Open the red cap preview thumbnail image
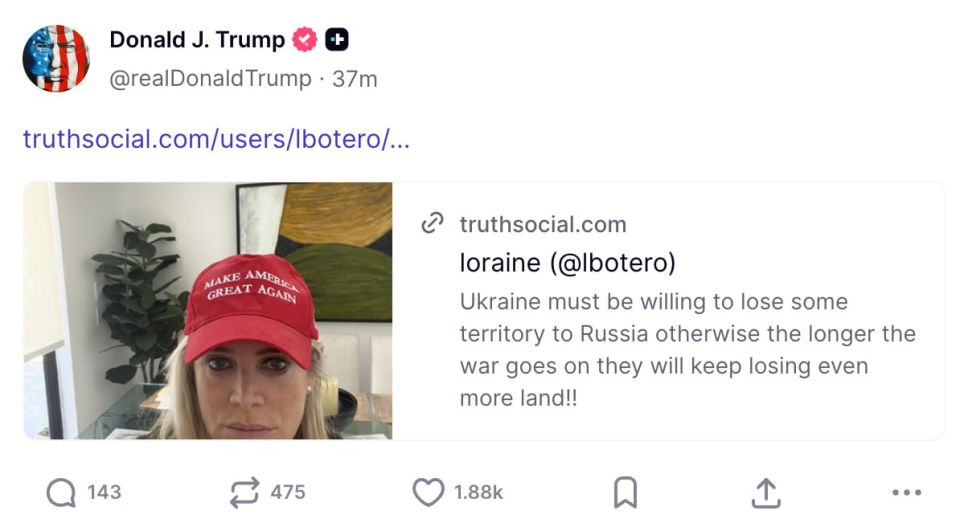The width and height of the screenshot is (960, 527). coord(208,310)
